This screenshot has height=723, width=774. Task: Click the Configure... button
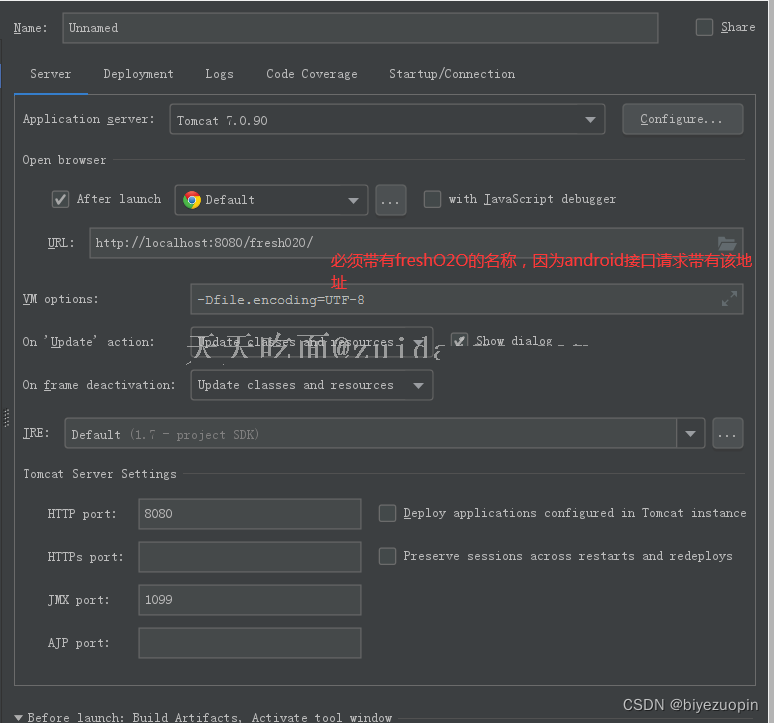(x=682, y=119)
